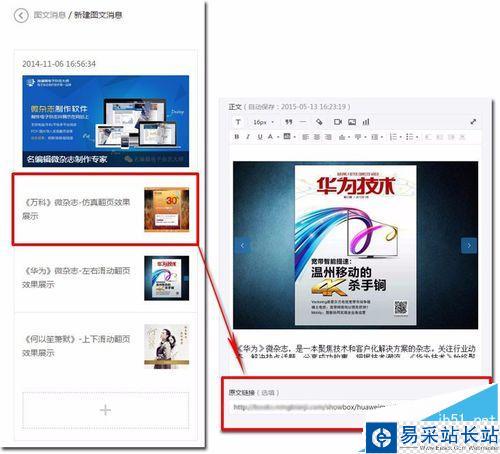This screenshot has height=454, width=500.
Task: Click the third image float icon
Action: pyautogui.click(x=451, y=137)
